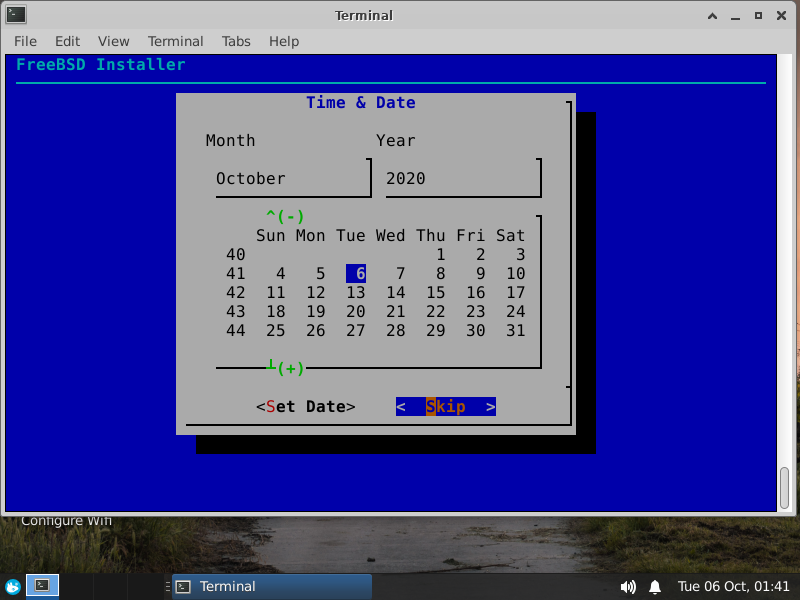The height and width of the screenshot is (600, 800).
Task: Select day 8 in the calendar
Action: (x=441, y=273)
